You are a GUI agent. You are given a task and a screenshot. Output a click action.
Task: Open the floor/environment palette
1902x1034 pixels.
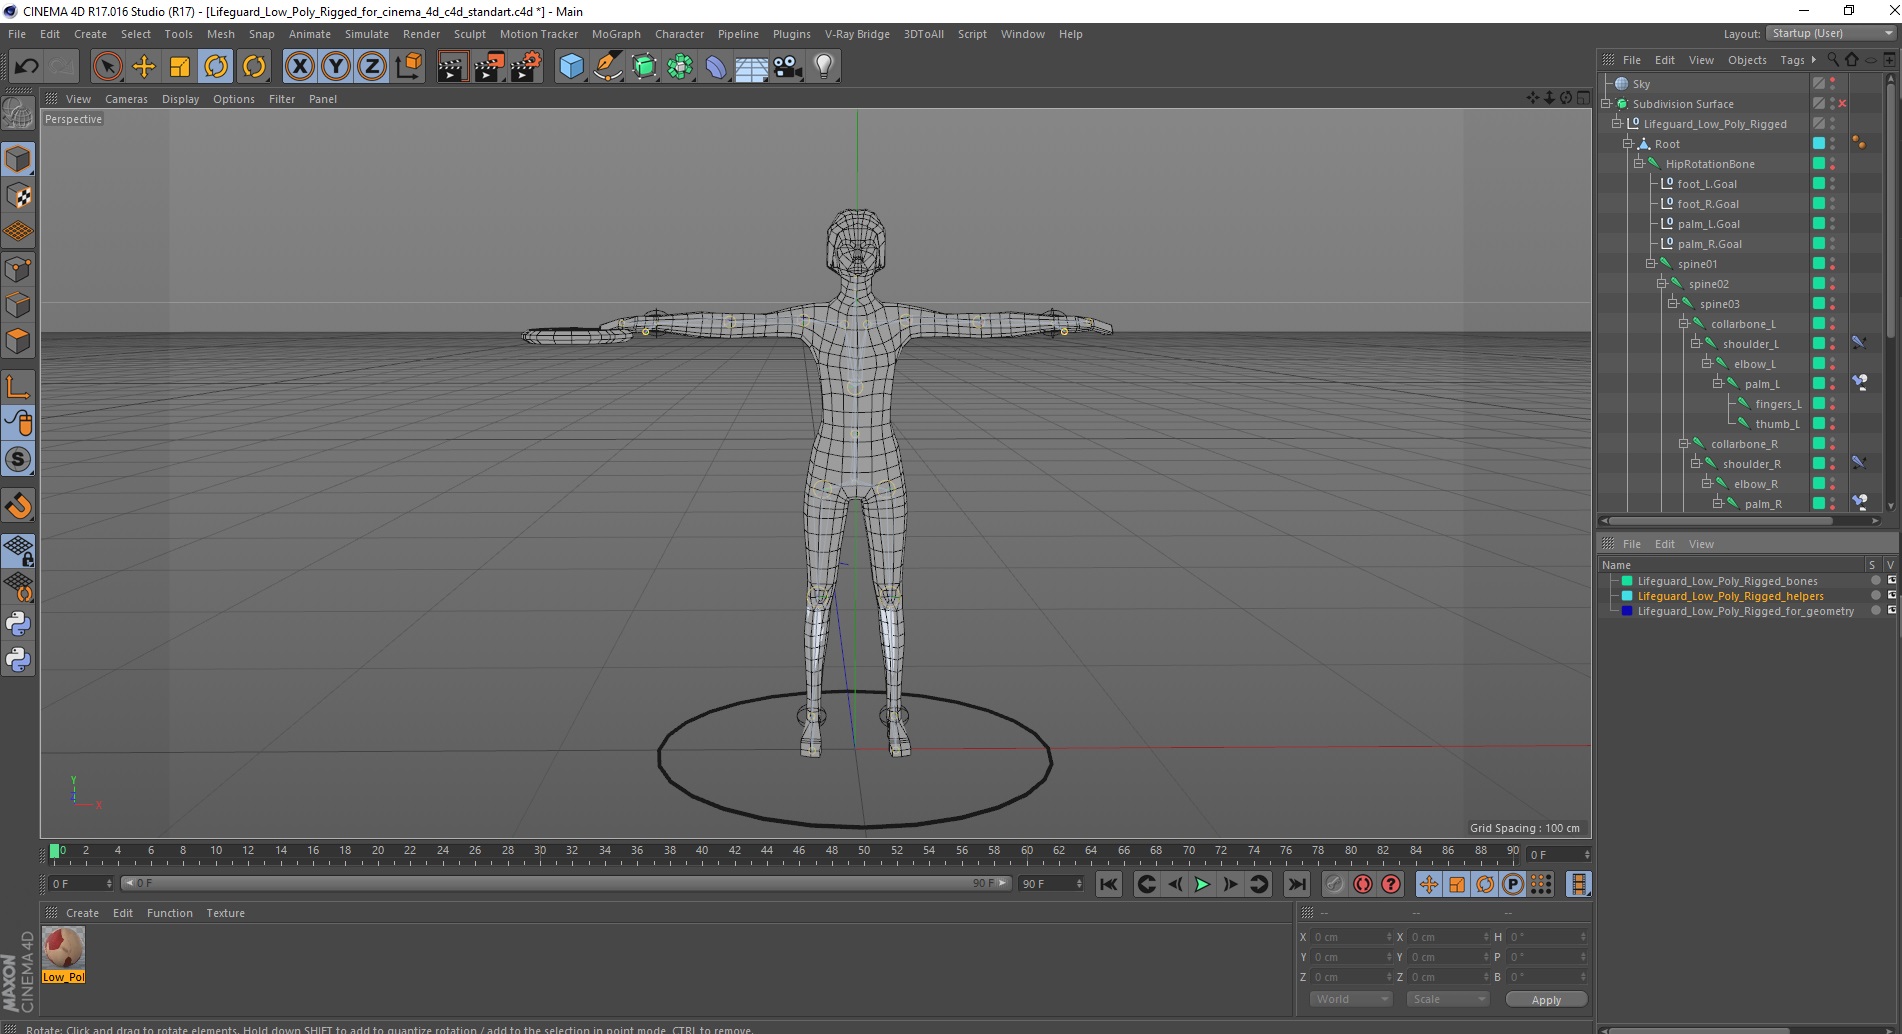click(x=751, y=67)
